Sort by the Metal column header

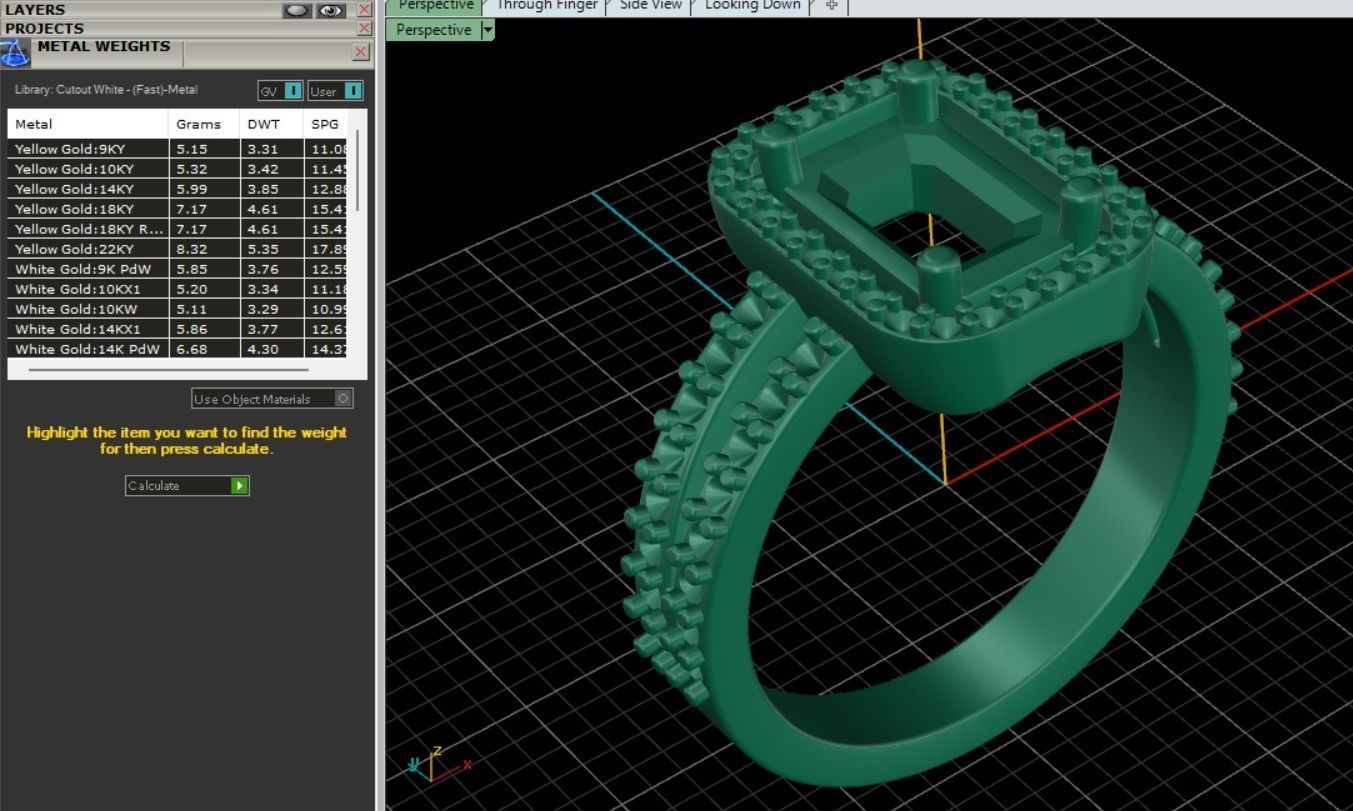(88, 124)
